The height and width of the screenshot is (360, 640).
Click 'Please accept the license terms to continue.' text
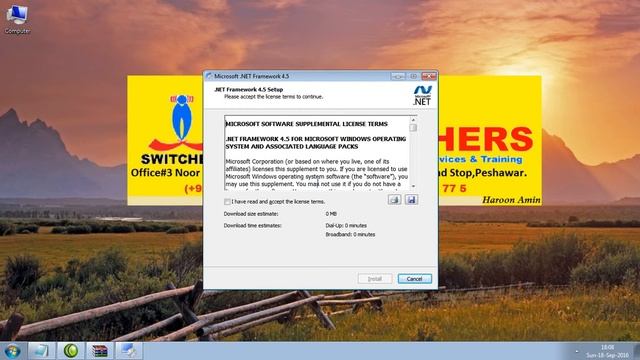coord(273,97)
